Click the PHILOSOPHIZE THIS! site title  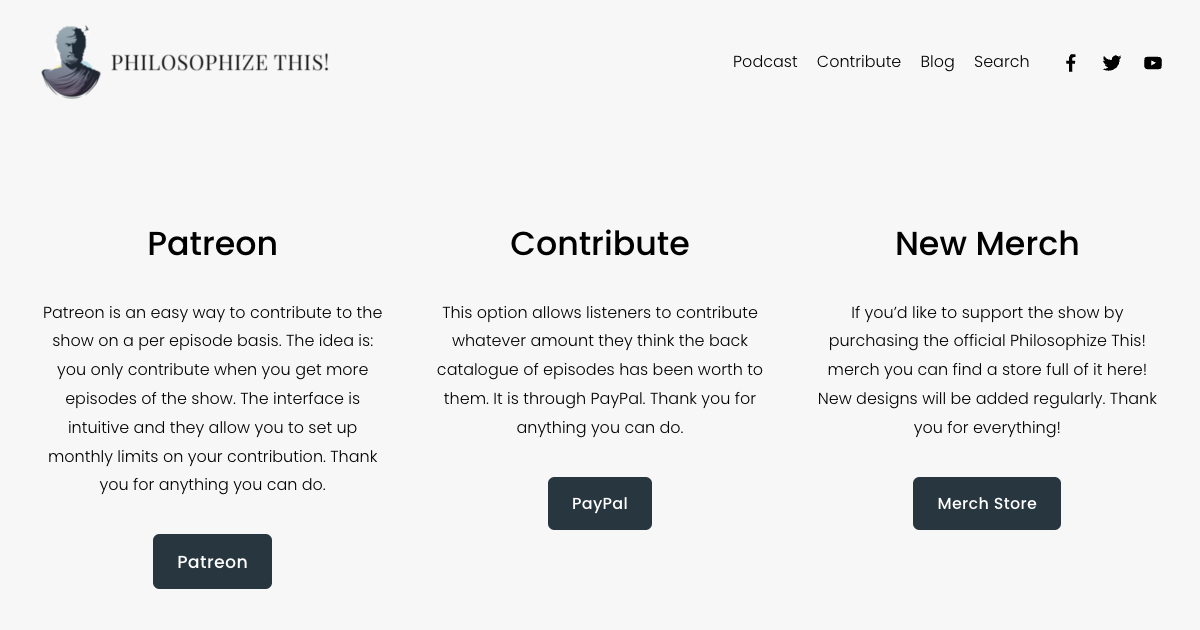[x=220, y=62]
